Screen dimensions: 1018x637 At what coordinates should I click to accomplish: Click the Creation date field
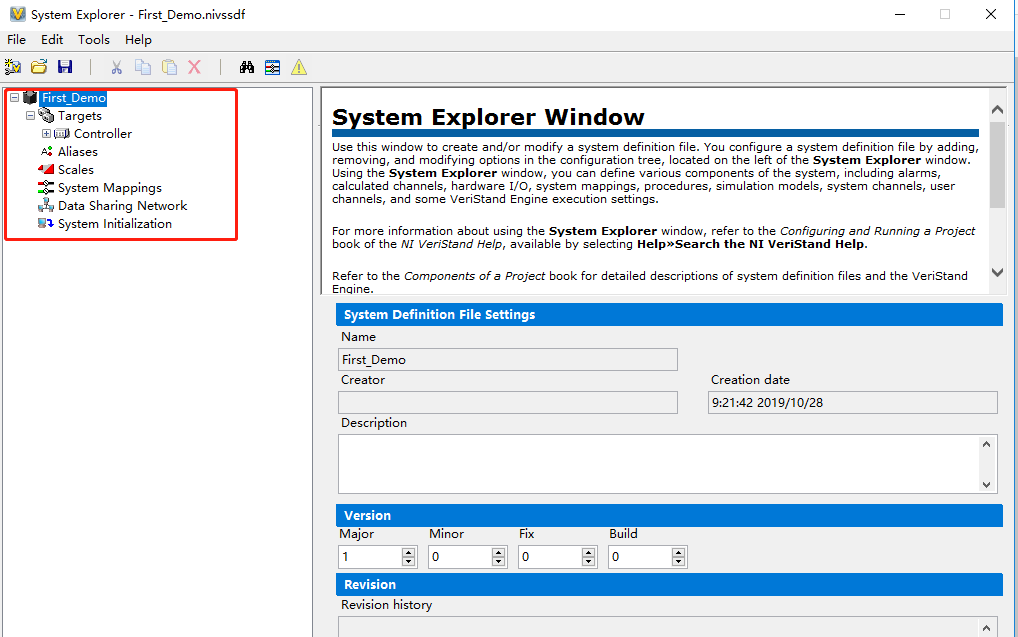(852, 403)
